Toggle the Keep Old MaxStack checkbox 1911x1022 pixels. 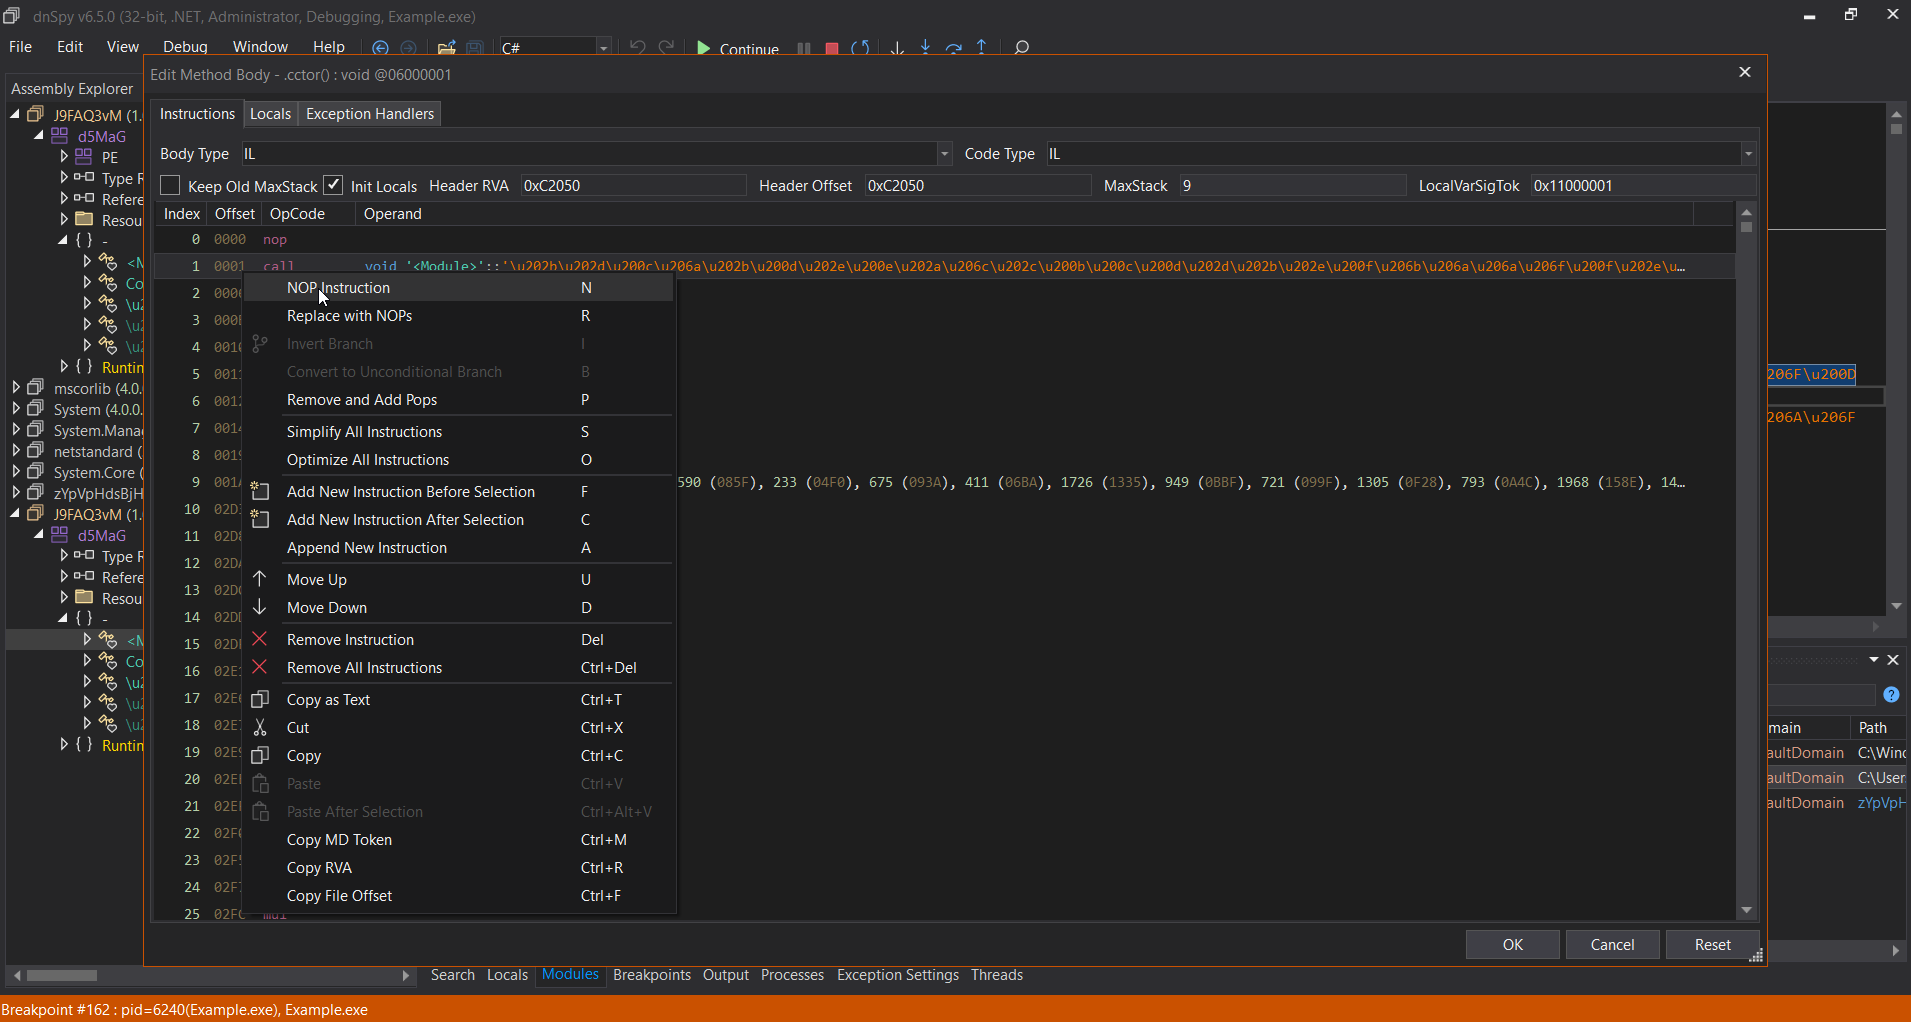171,186
